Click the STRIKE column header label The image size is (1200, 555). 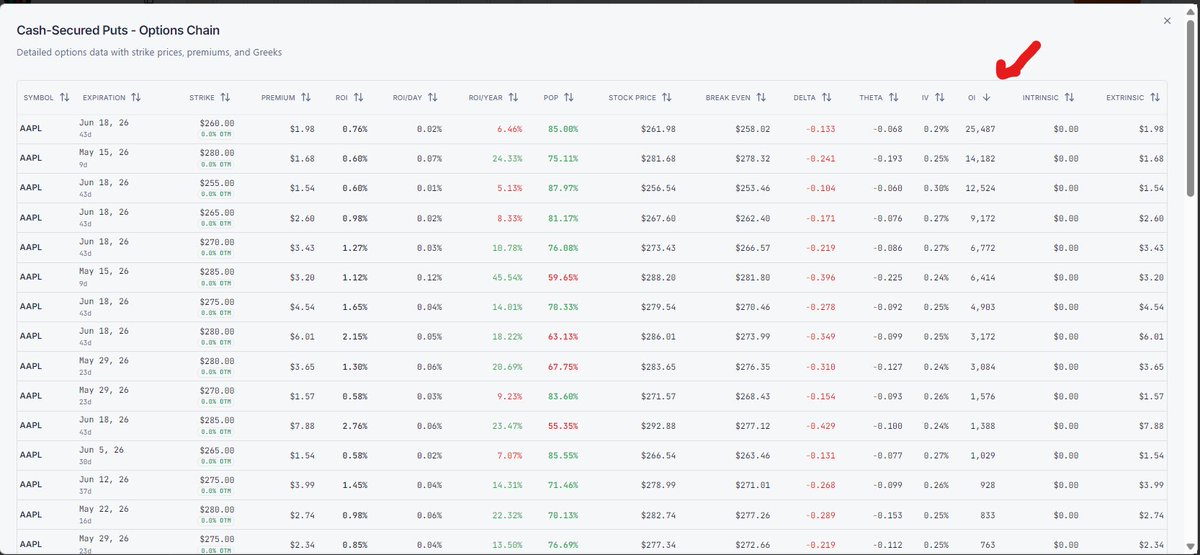point(201,98)
